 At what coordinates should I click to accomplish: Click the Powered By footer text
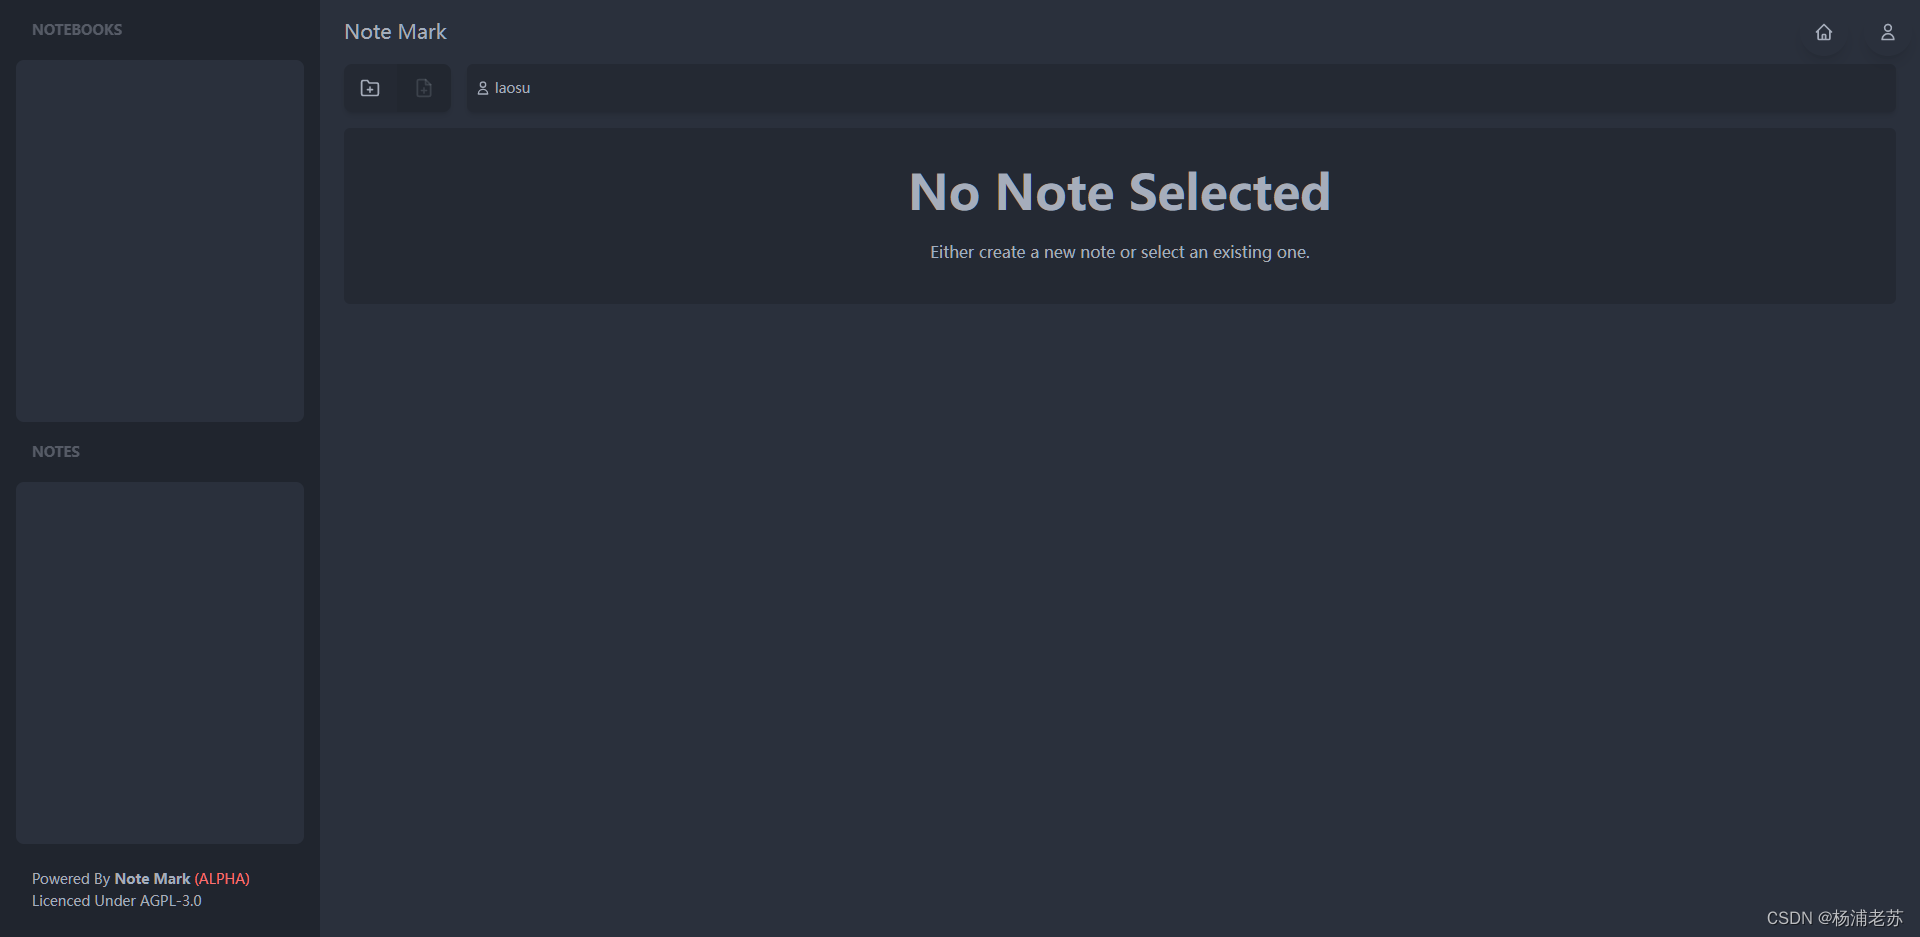coord(71,878)
